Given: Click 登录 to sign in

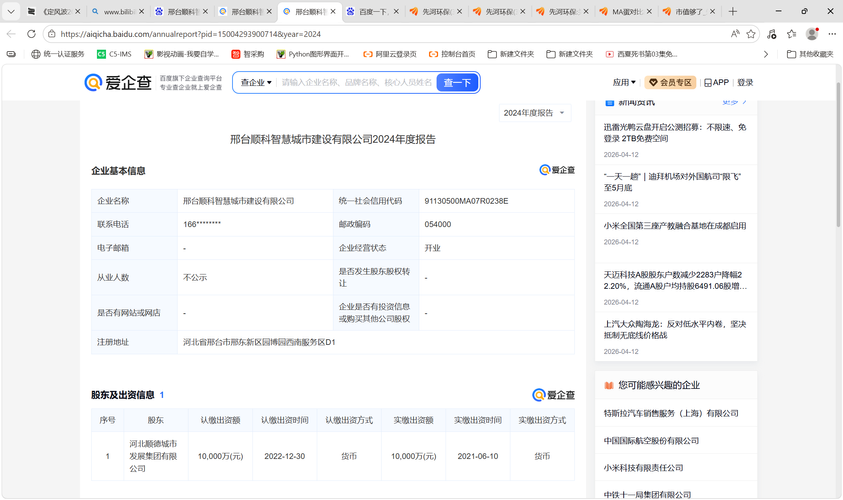Looking at the screenshot, I should (745, 82).
